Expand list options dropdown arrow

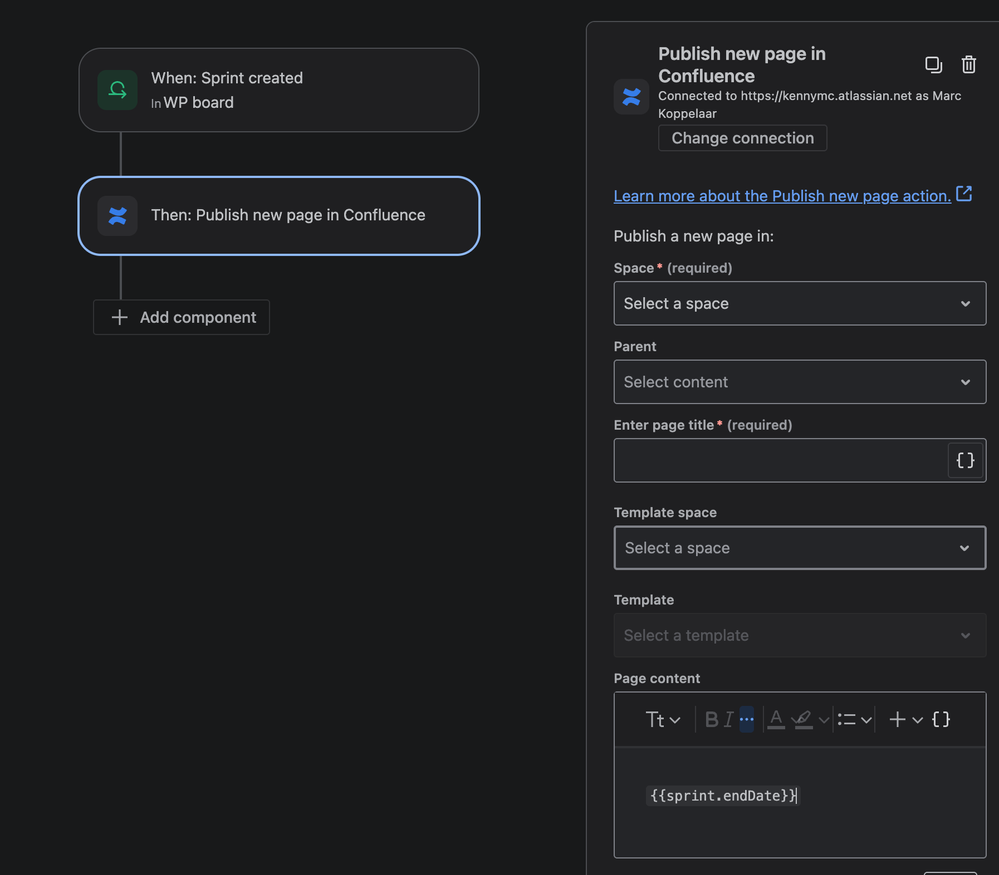(866, 720)
